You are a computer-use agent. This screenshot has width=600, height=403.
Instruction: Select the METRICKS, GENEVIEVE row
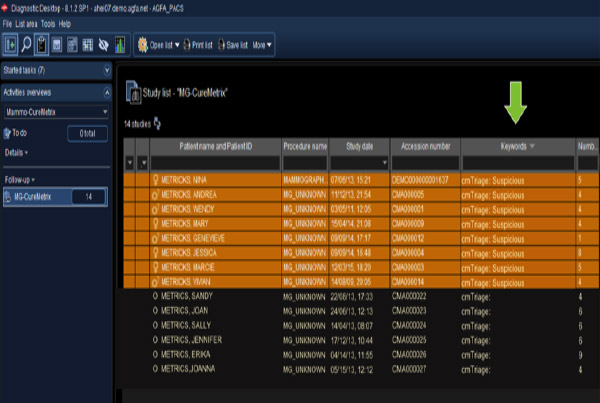click(361, 238)
